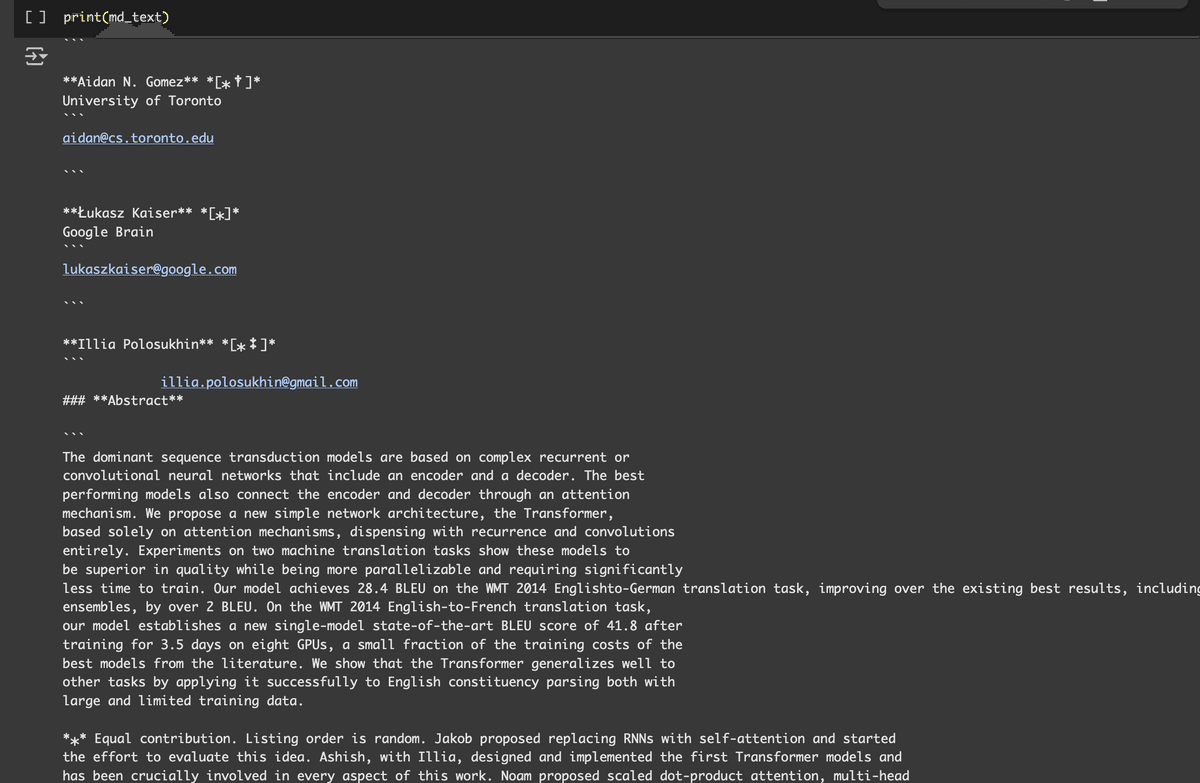The height and width of the screenshot is (783, 1200).
Task: Click the Google Brain affiliation text
Action: [x=107, y=231]
